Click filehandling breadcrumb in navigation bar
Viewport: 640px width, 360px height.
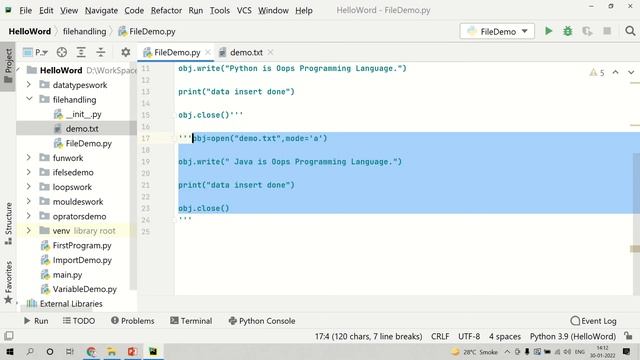84,31
